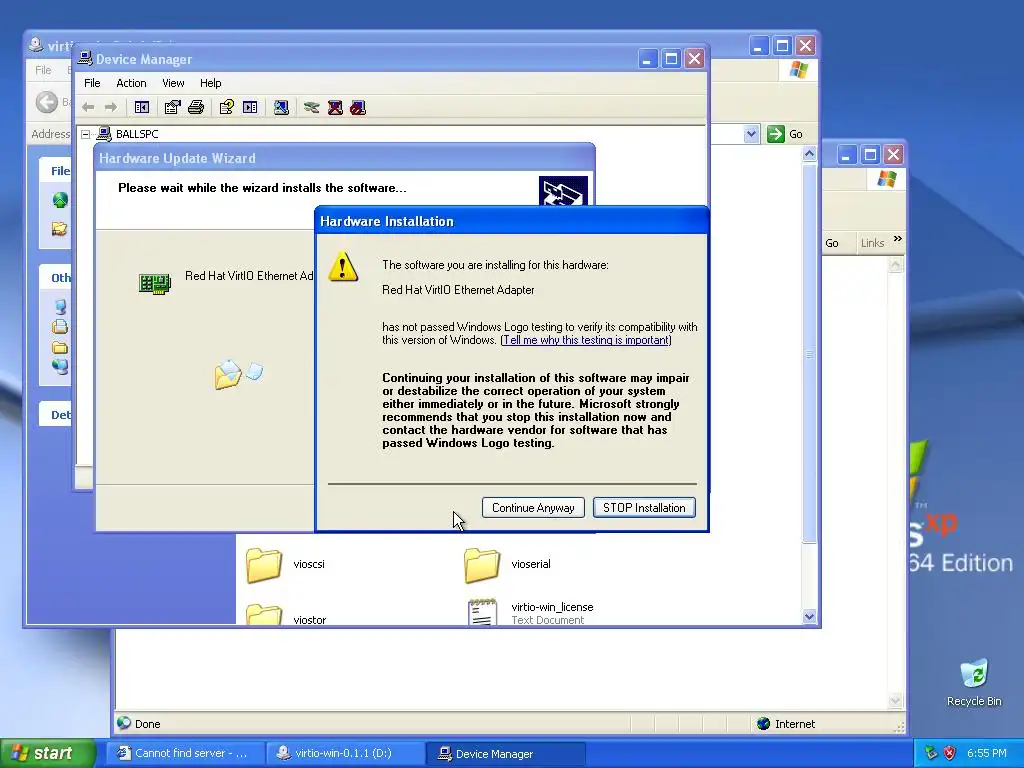This screenshot has height=768, width=1024.
Task: Click the Disable device toolbar icon
Action: 358,107
